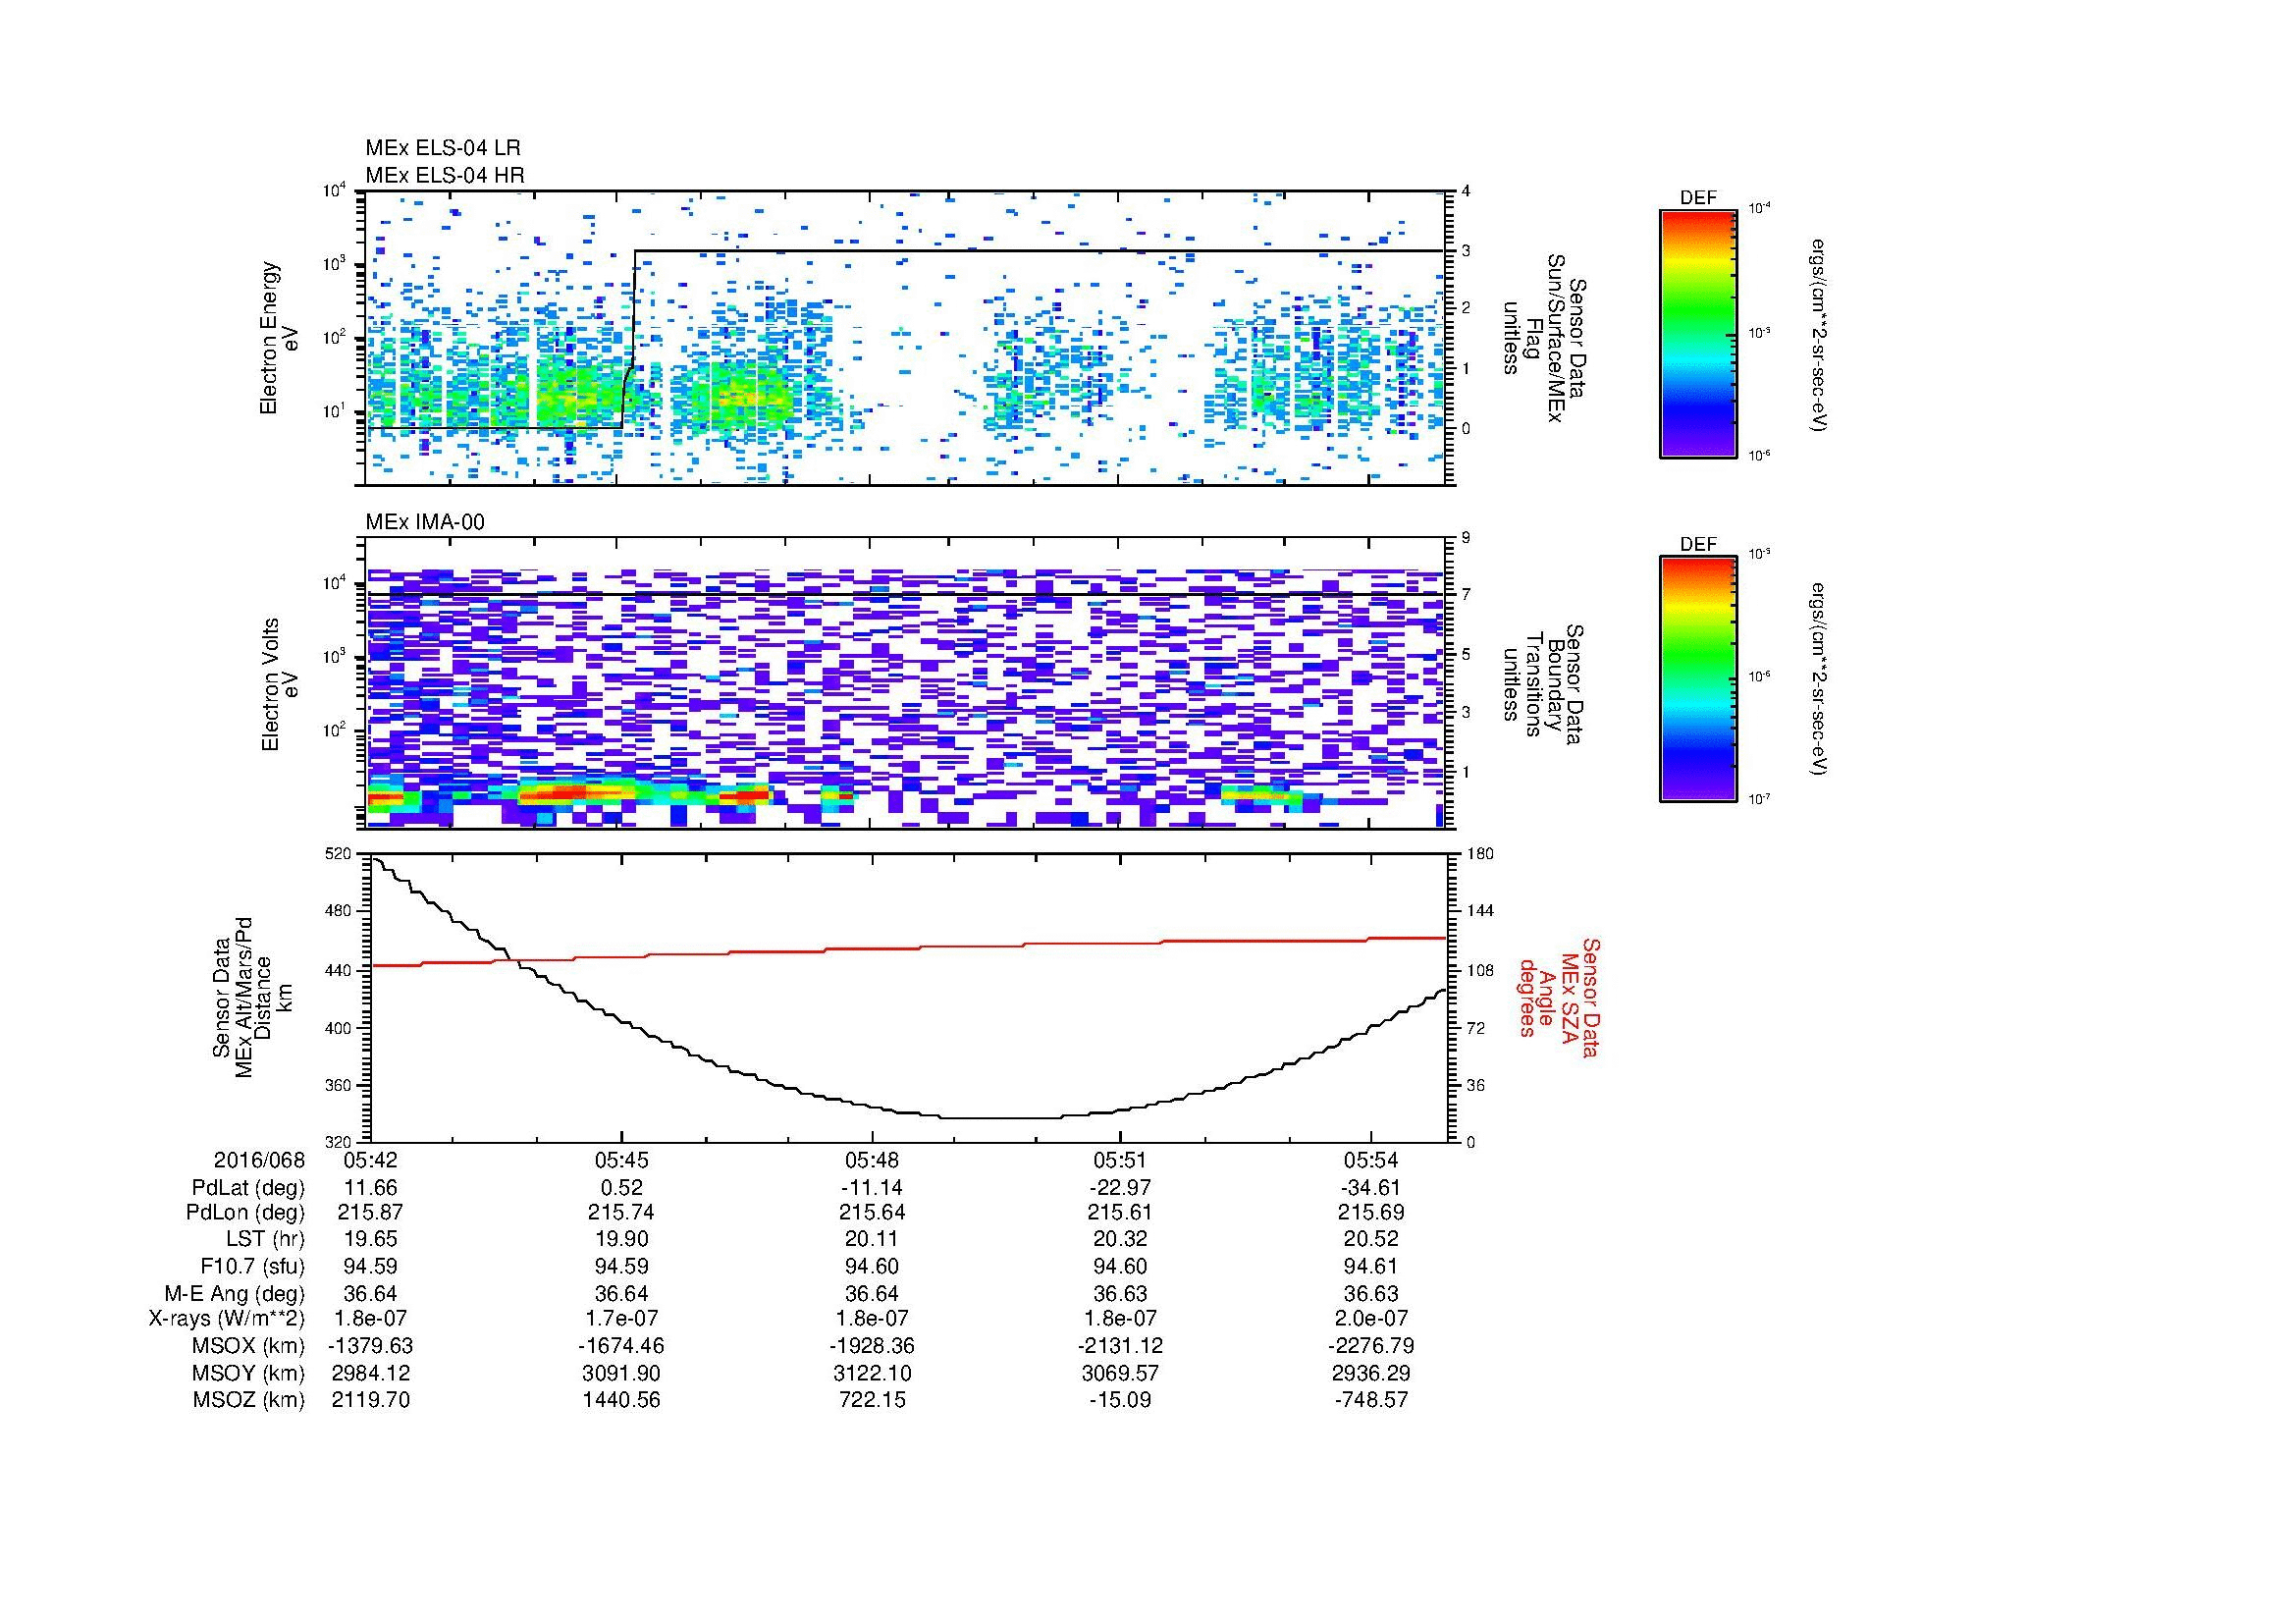The image size is (2296, 1623).
Task: Click the Sun/Surface/MEx Flag axis label
Action: pos(1544,339)
